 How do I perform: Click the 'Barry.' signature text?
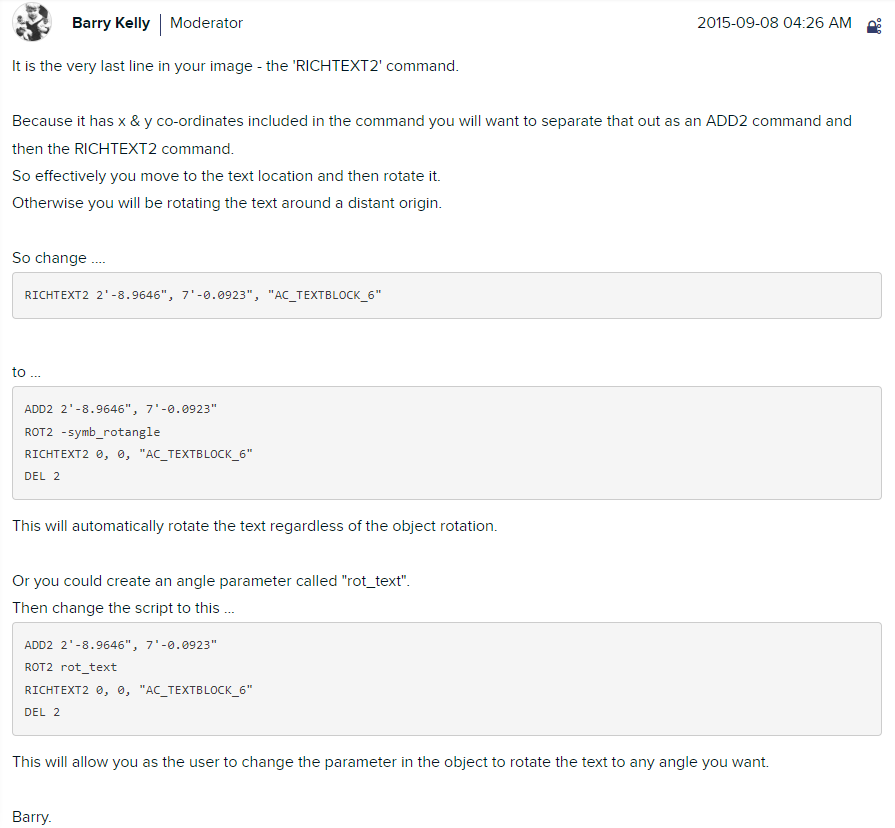point(31,817)
